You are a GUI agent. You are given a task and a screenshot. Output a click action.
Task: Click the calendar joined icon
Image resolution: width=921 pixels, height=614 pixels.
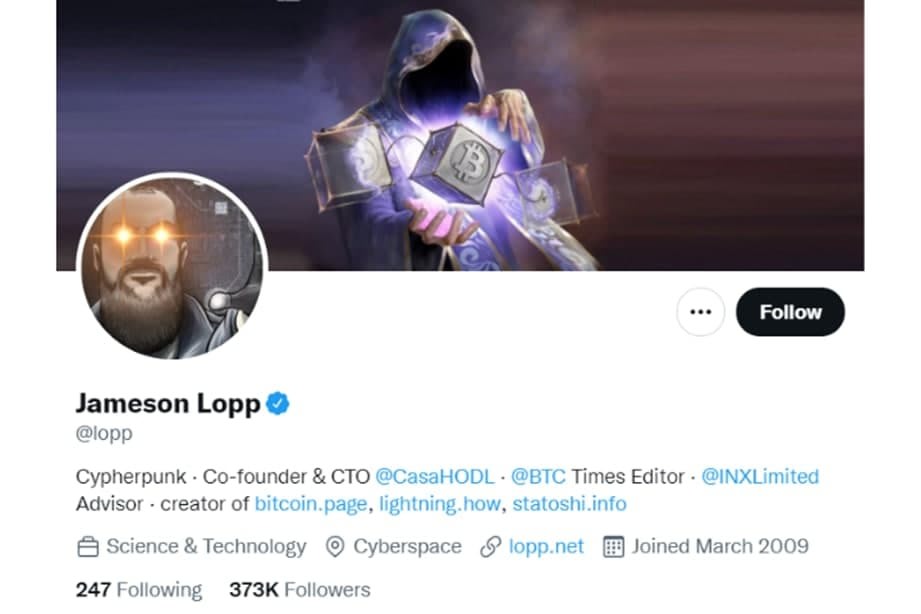613,547
